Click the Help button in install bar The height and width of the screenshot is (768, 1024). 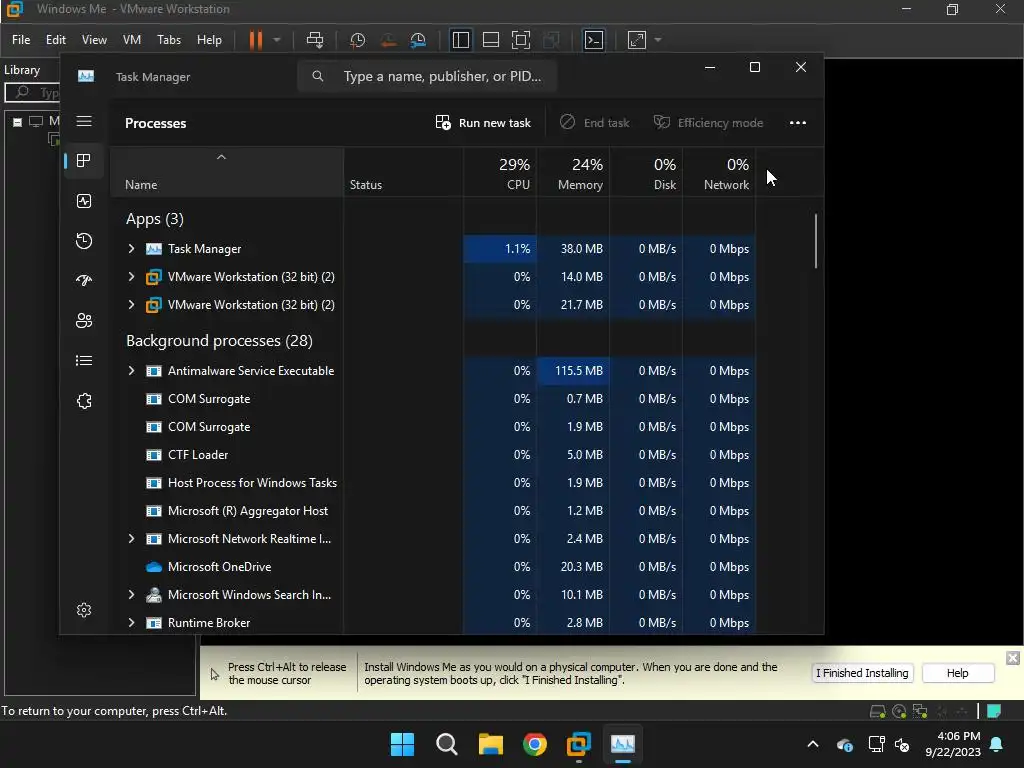pyautogui.click(x=957, y=673)
